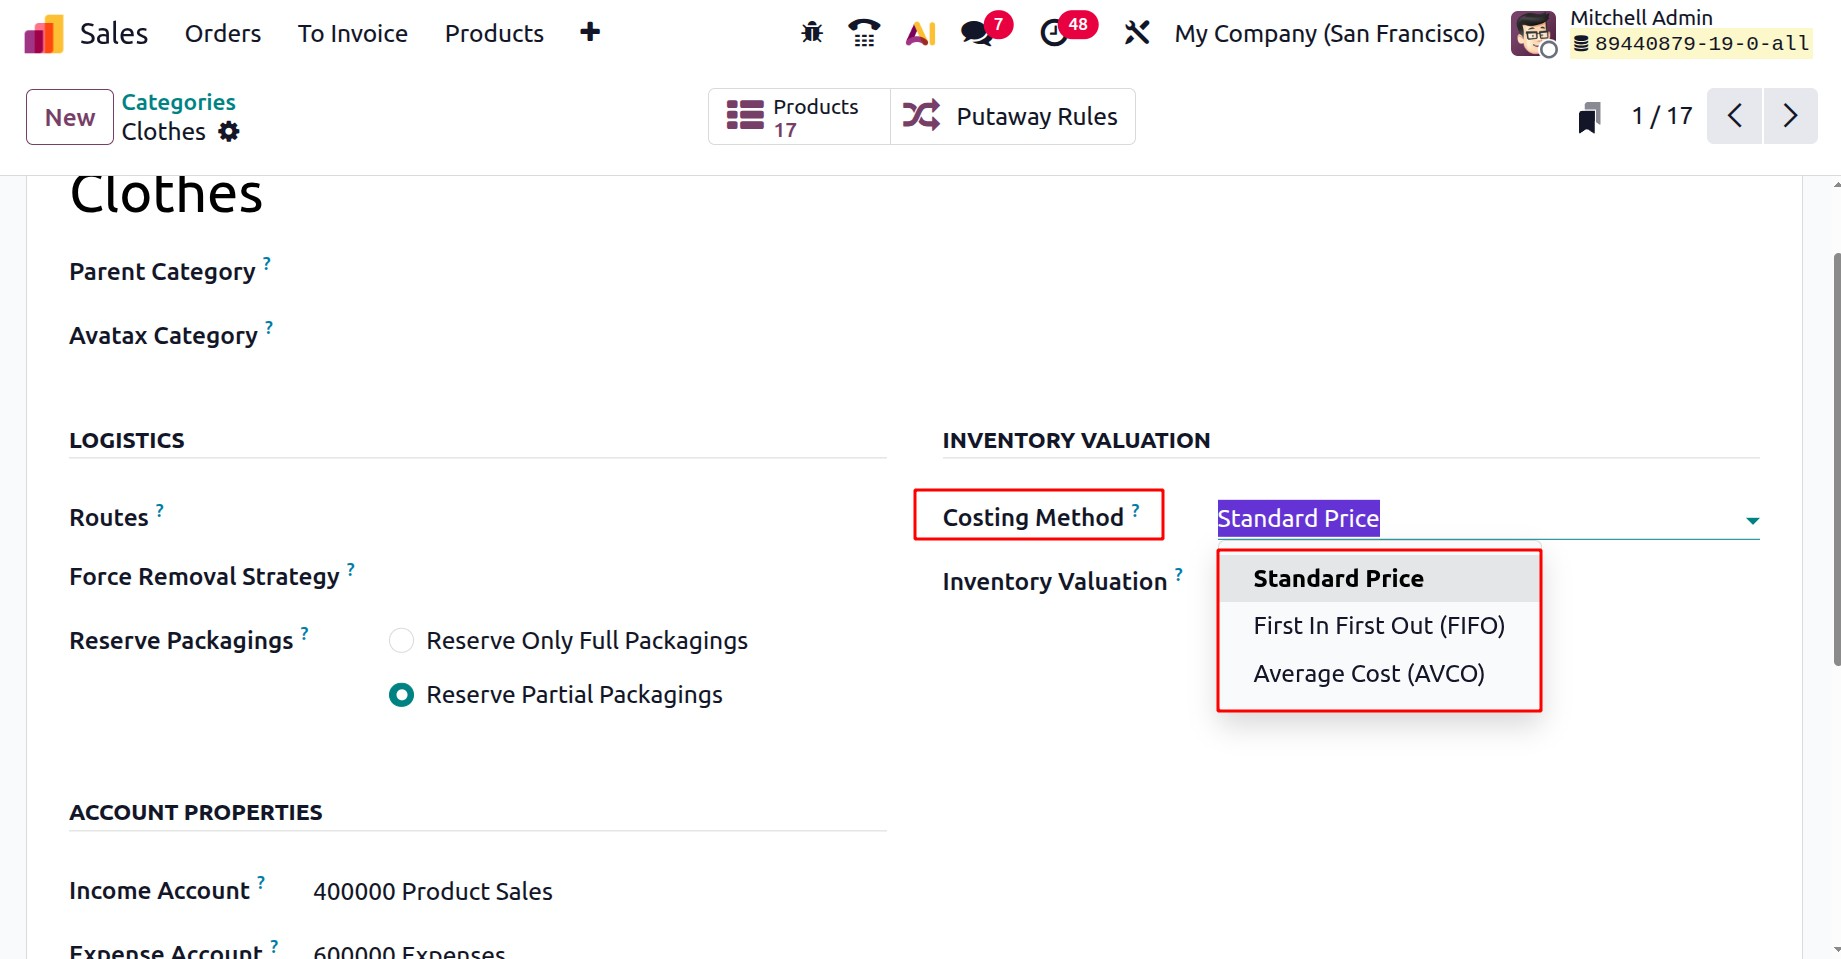The width and height of the screenshot is (1841, 959).
Task: Click the tools wrench-screwdriver icon
Action: [1136, 33]
